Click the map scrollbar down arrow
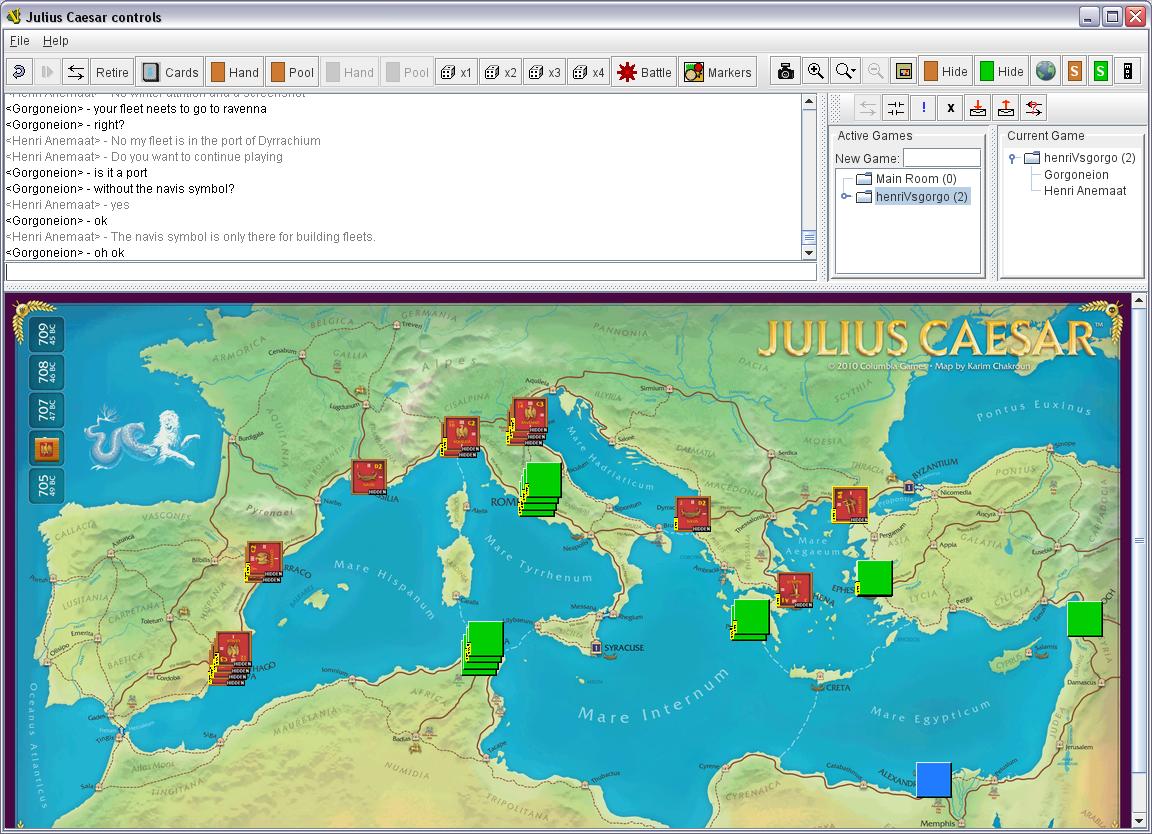Viewport: 1152px width, 834px height. click(x=1139, y=821)
